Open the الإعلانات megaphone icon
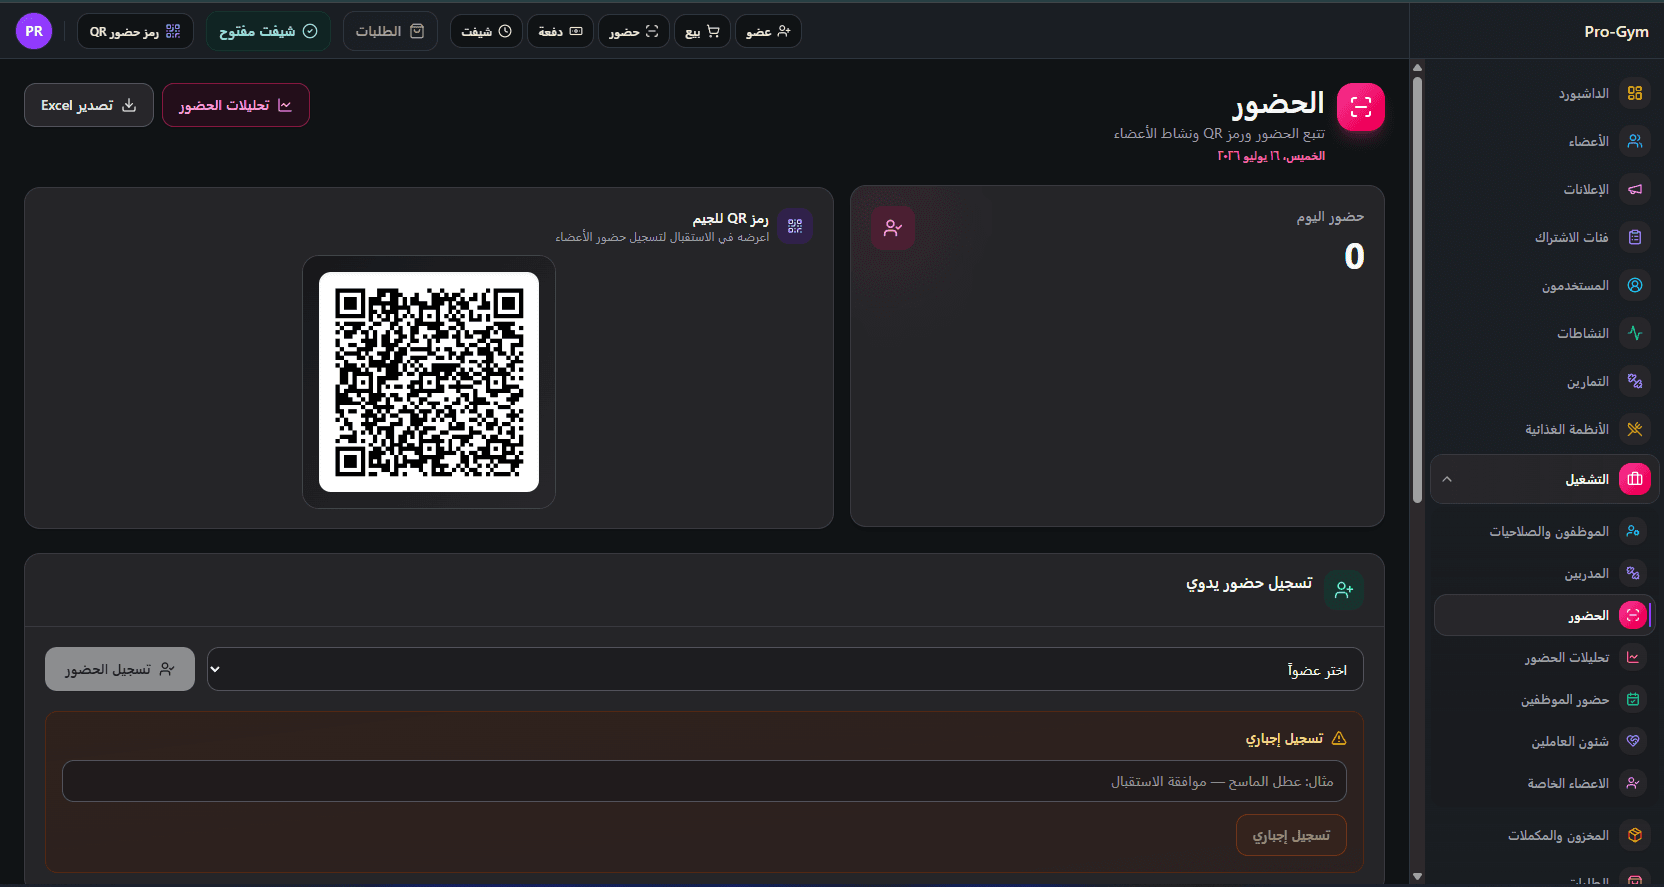1664x887 pixels. [1635, 189]
